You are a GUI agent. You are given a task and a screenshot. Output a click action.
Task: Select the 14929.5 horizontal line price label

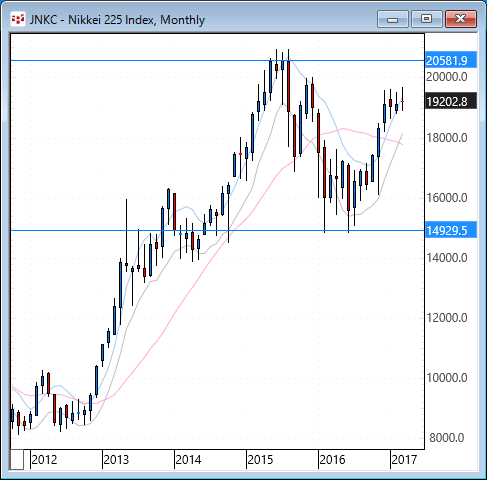(x=451, y=230)
